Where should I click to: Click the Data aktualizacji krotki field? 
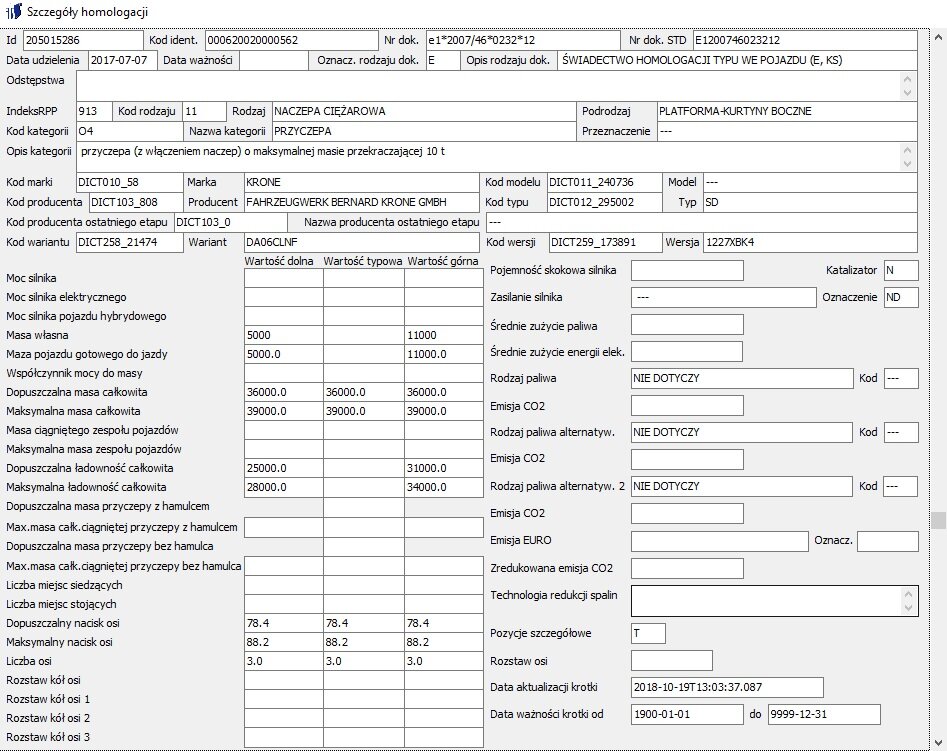(x=727, y=688)
